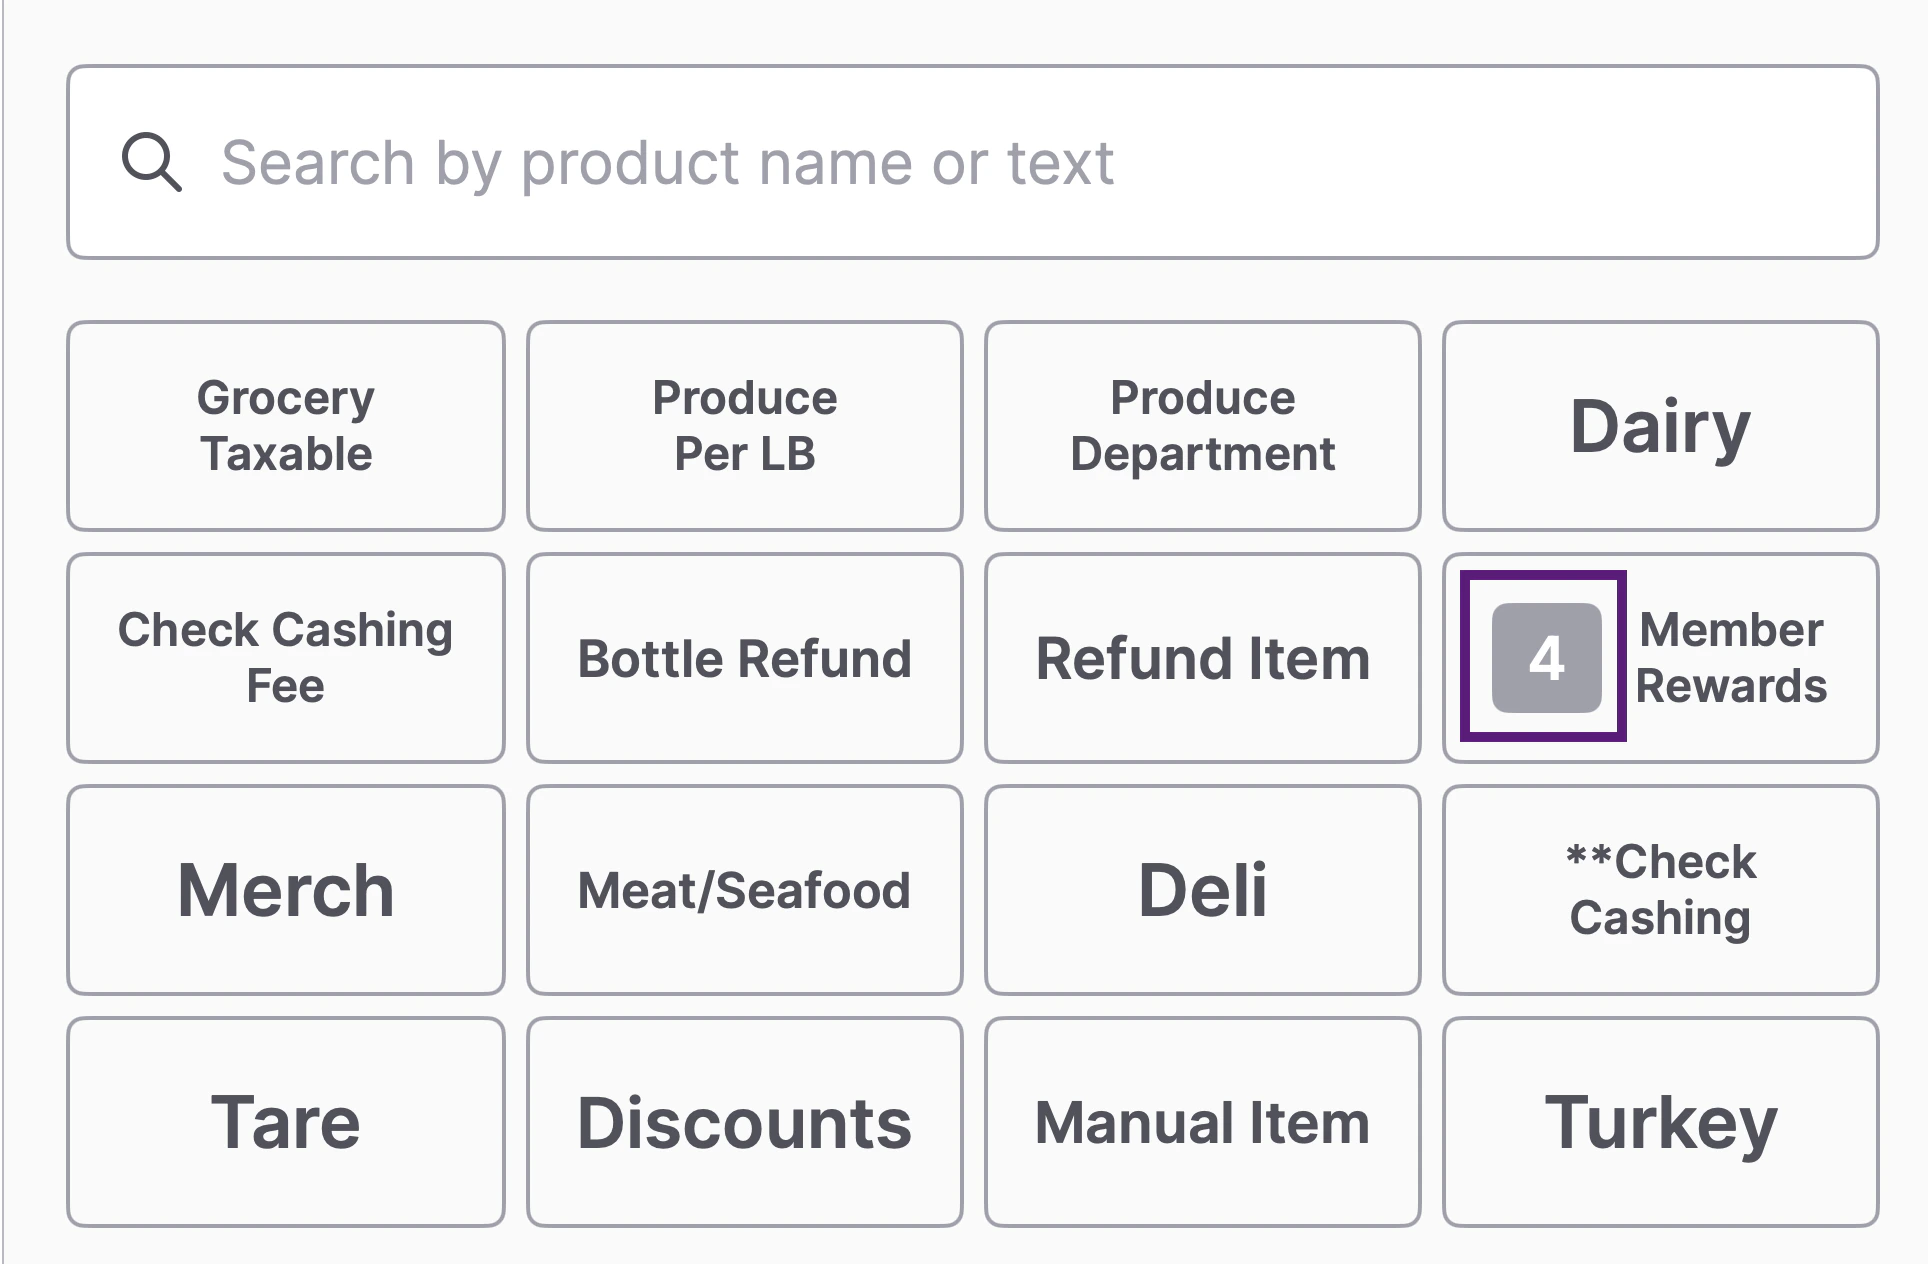Image resolution: width=1928 pixels, height=1264 pixels.
Task: Tap the Produce Per LB button
Action: pyautogui.click(x=744, y=426)
